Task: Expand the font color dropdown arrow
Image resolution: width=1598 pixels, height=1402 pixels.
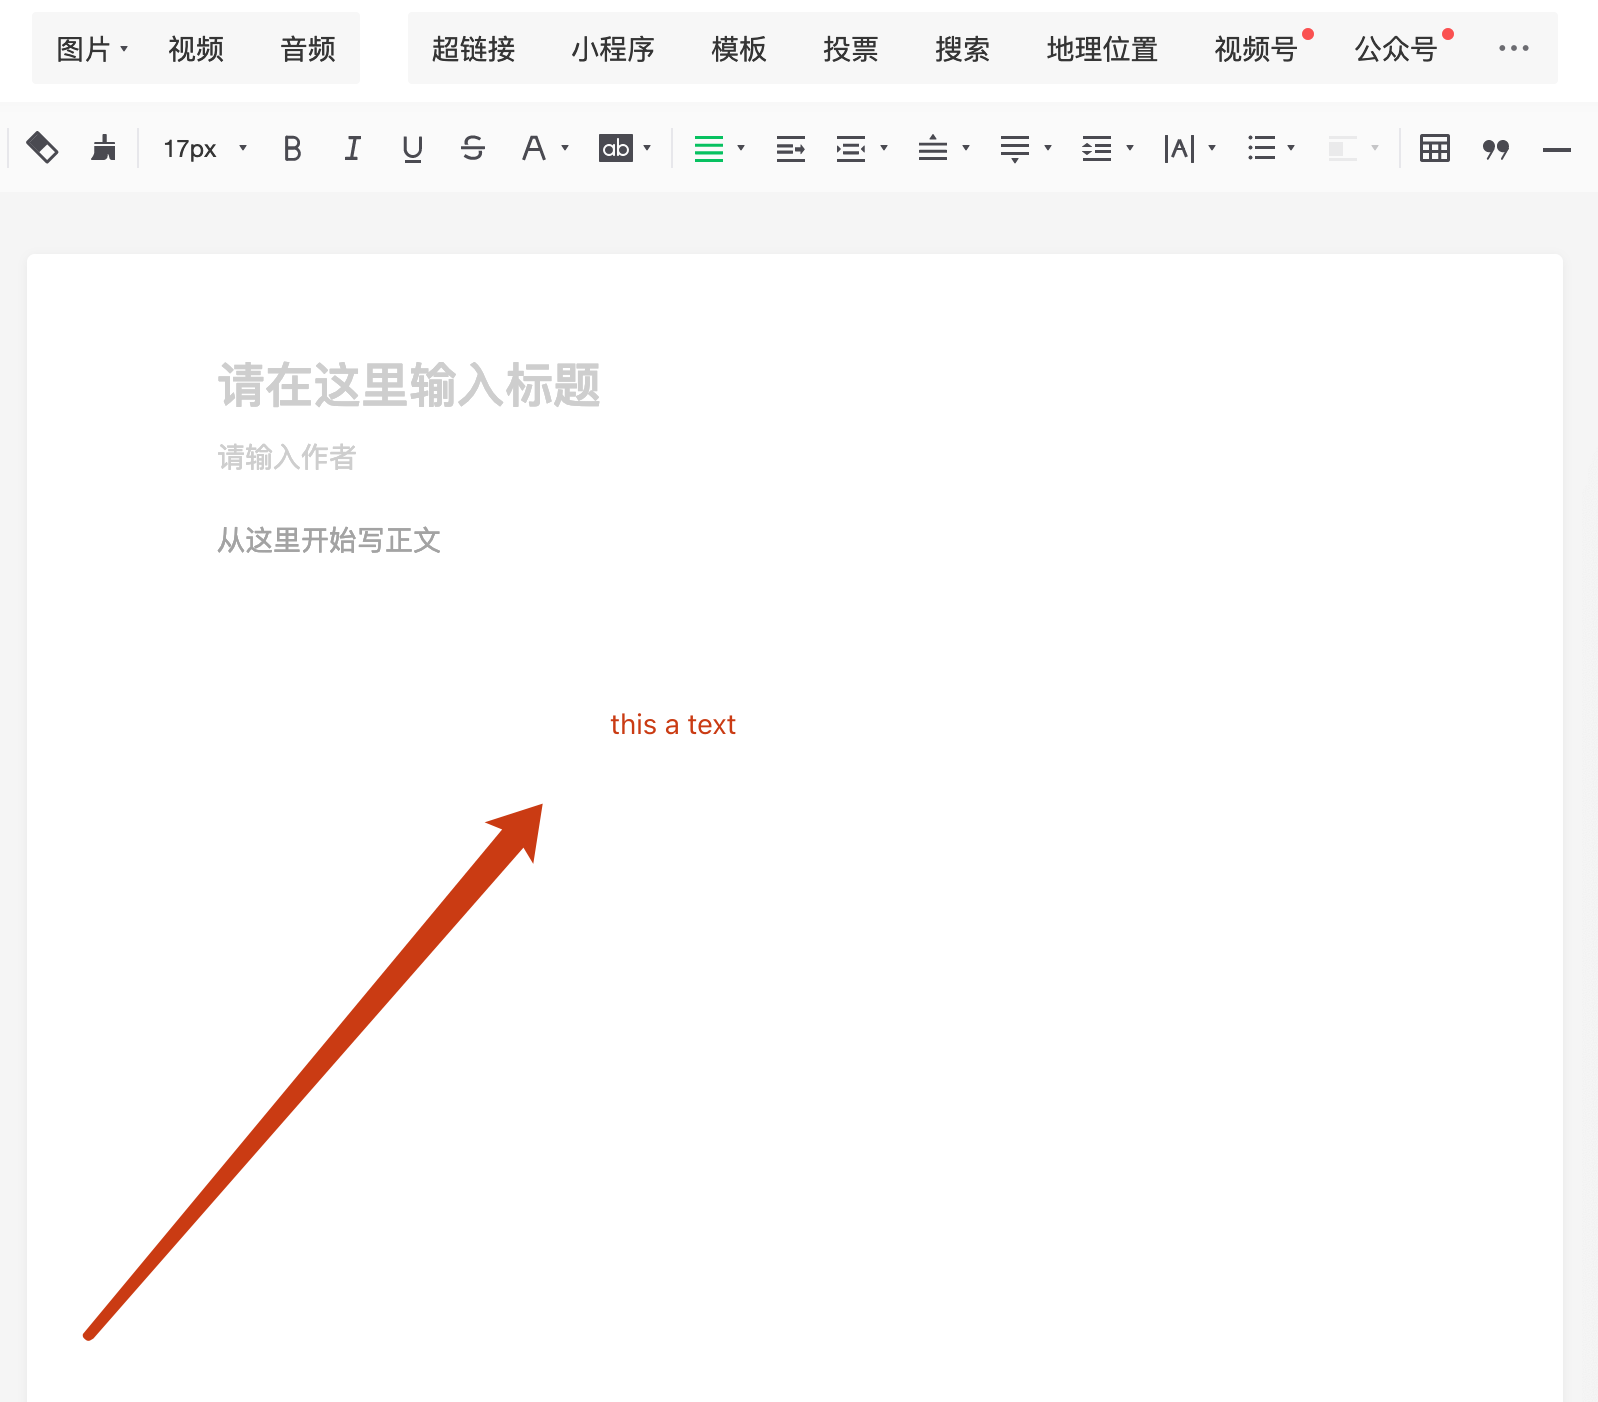Action: coord(565,148)
